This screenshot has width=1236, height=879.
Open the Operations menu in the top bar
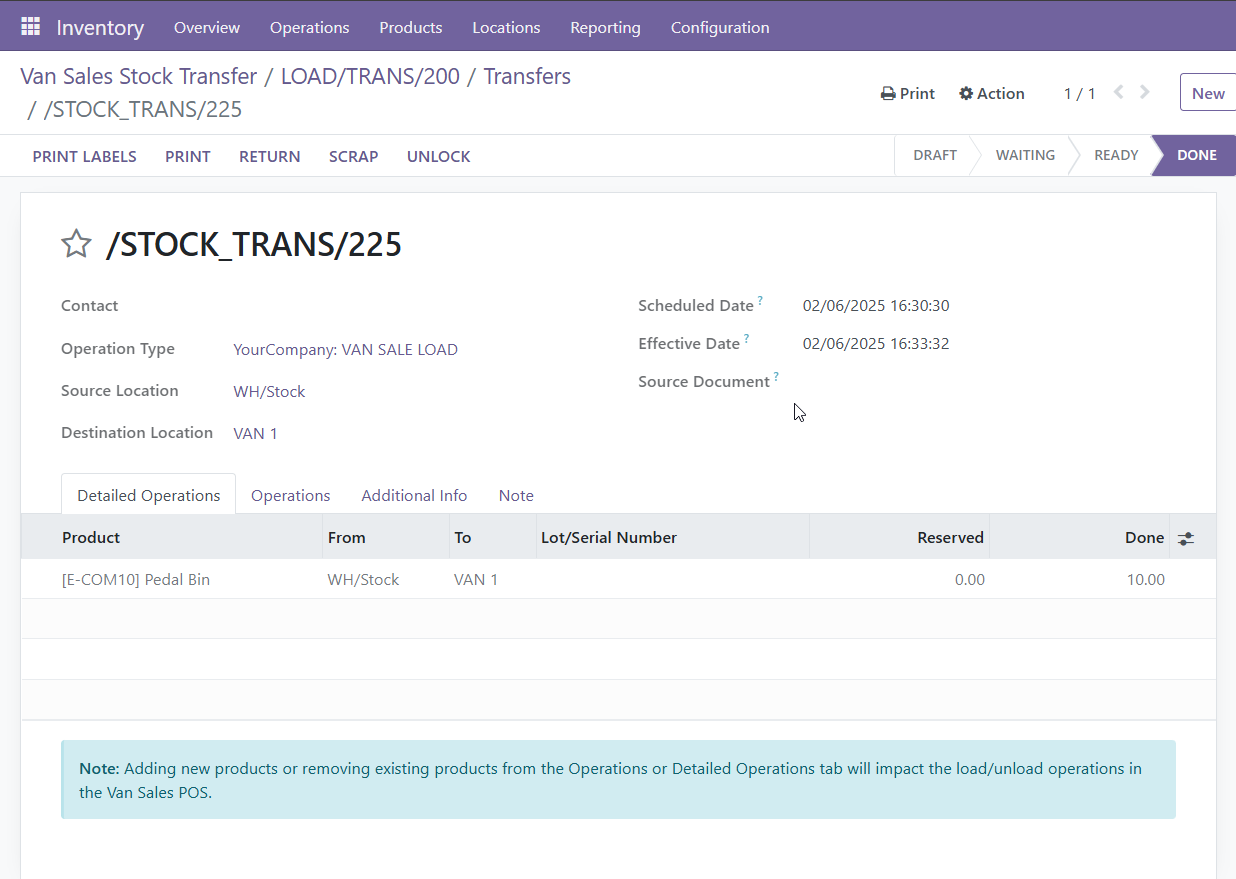pos(309,27)
